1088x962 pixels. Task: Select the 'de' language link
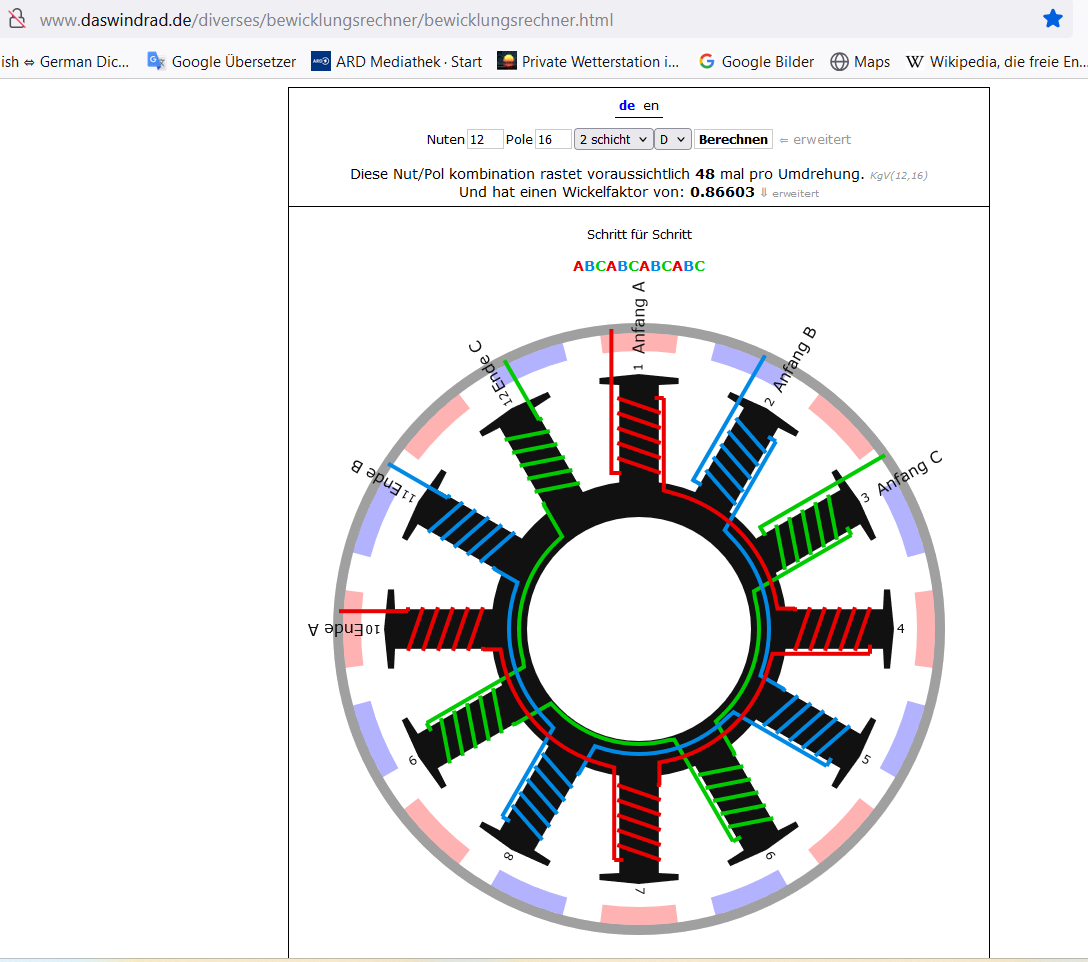627,106
